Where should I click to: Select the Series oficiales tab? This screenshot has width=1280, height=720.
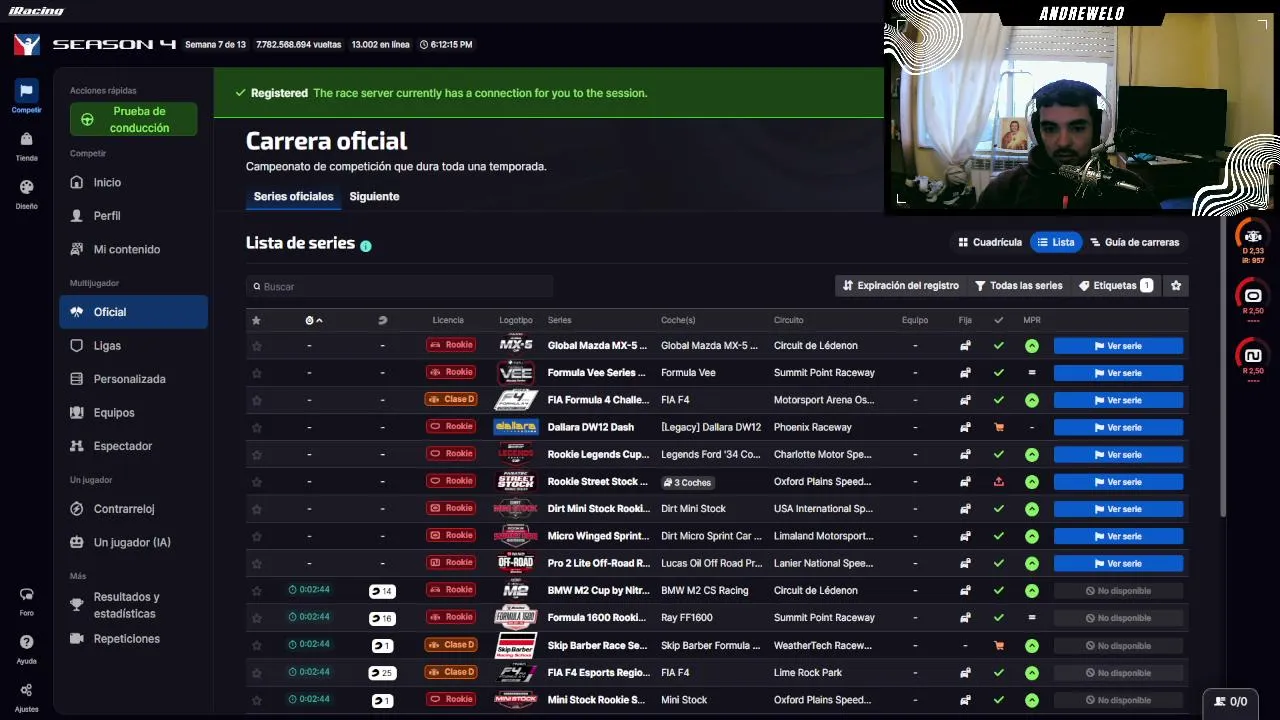[294, 197]
